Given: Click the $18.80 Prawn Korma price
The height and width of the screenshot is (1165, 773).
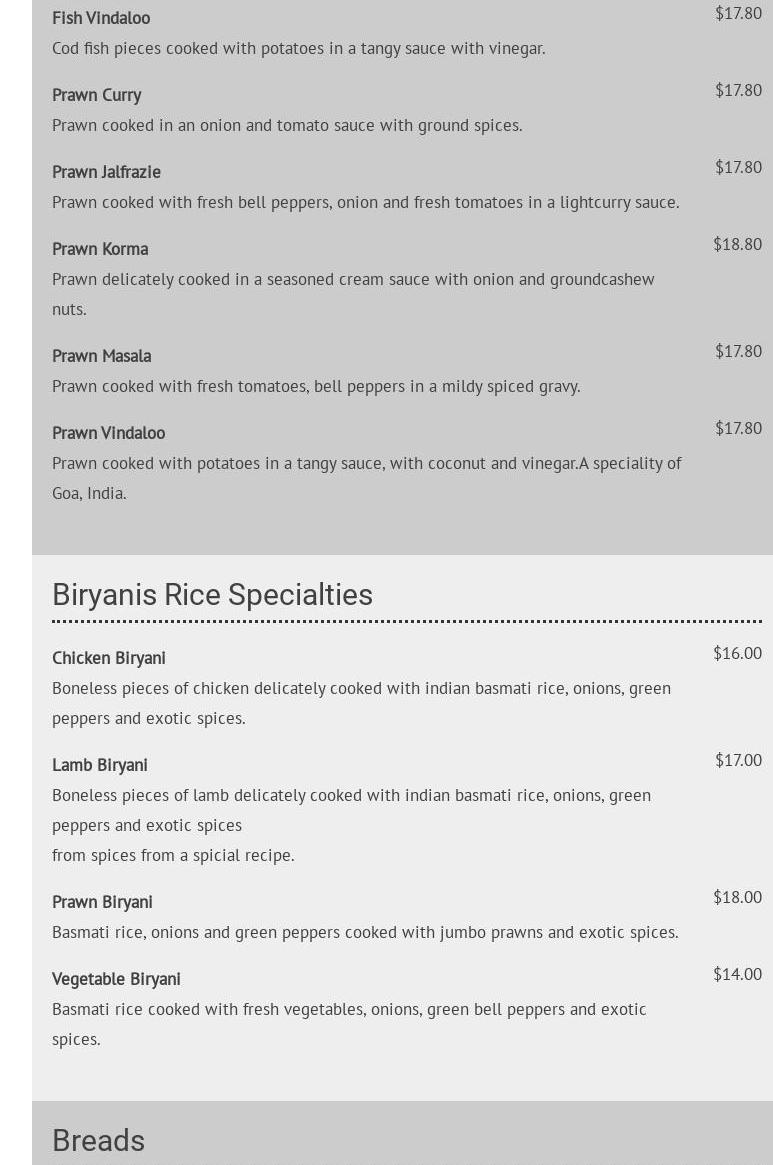Looking at the screenshot, I should click(737, 244).
